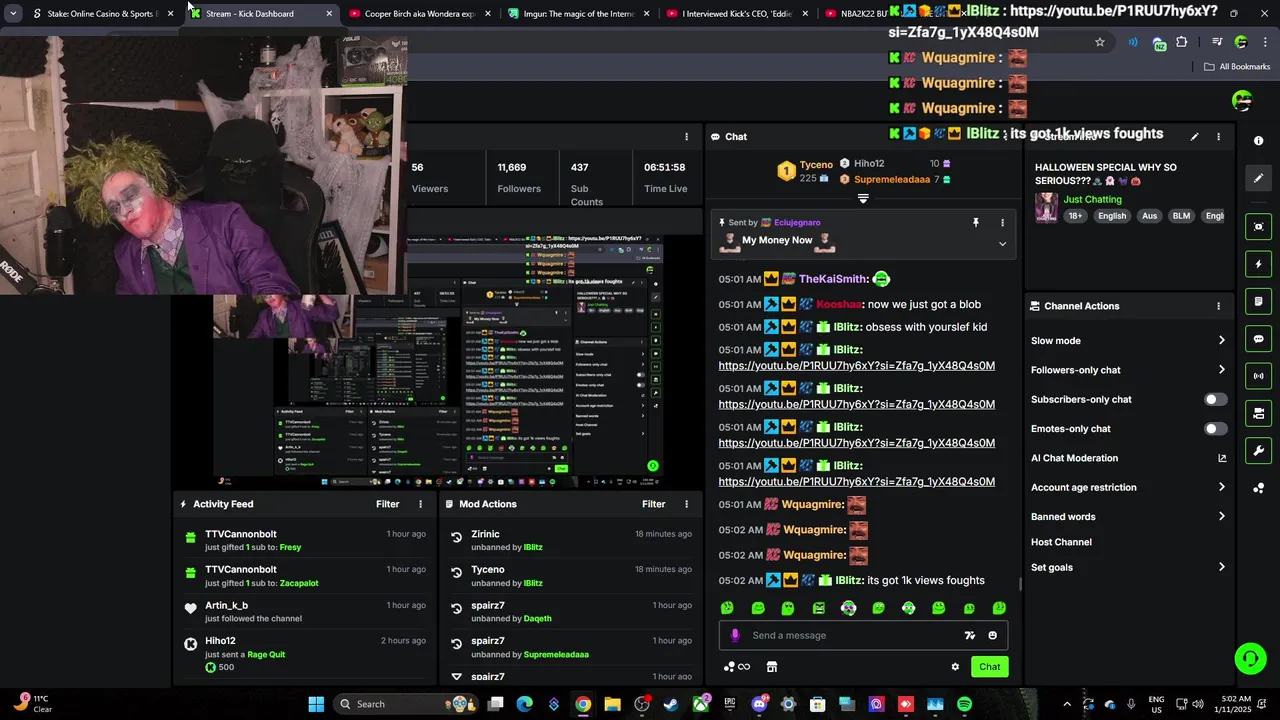Image resolution: width=1280 pixels, height=720 pixels.
Task: Expand the chat leaderboard arrow
Action: [x=863, y=198]
